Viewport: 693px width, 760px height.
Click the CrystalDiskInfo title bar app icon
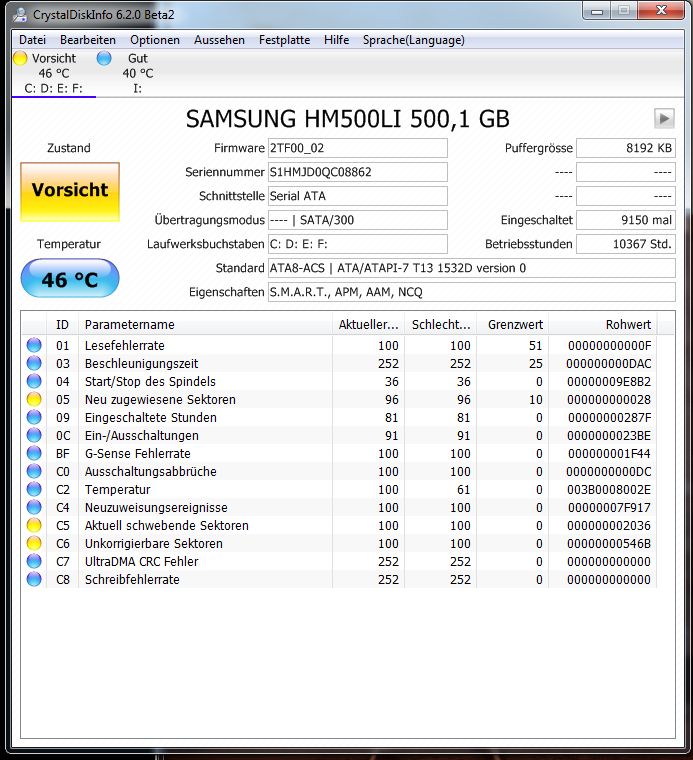pos(20,15)
